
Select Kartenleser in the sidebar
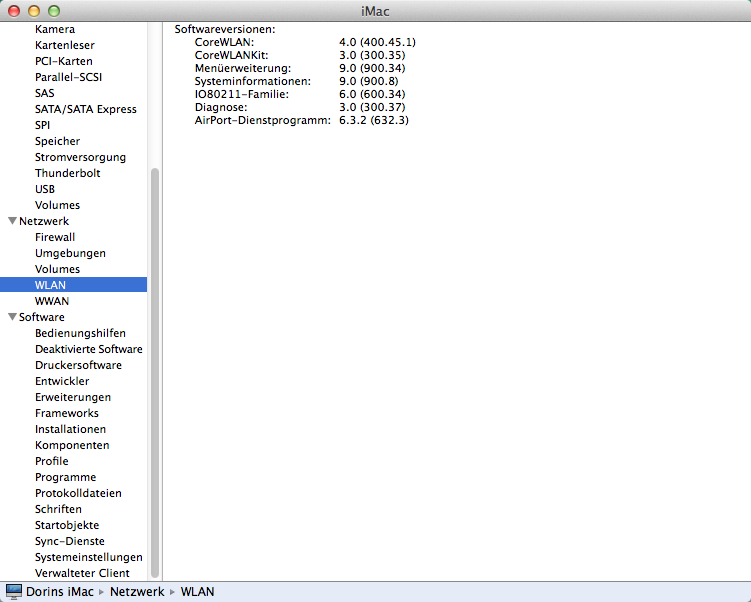coord(65,45)
